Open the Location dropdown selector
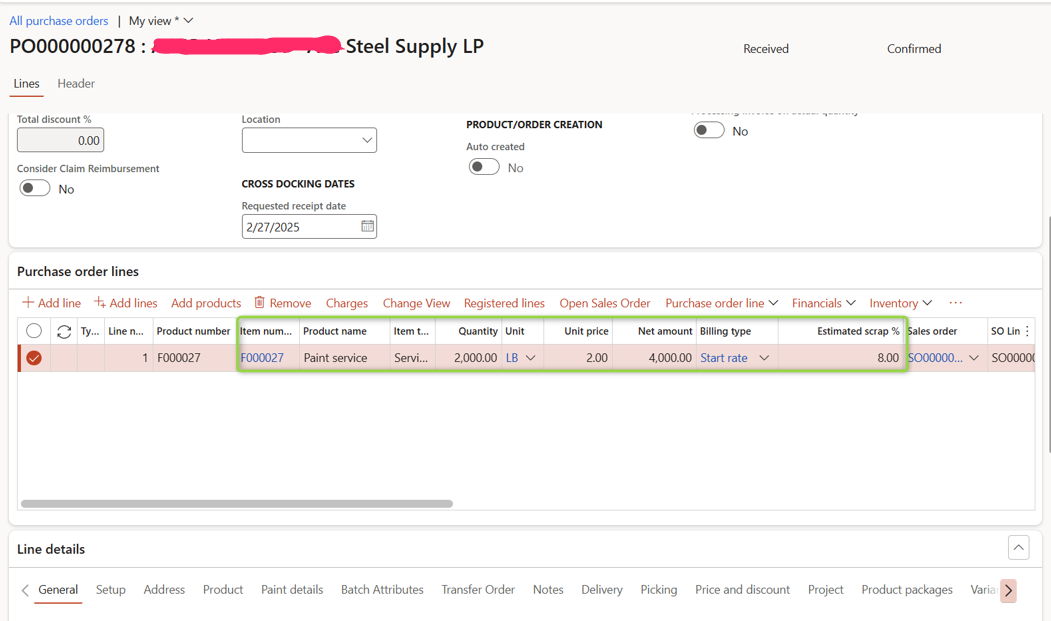The image size is (1051, 621). 366,140
